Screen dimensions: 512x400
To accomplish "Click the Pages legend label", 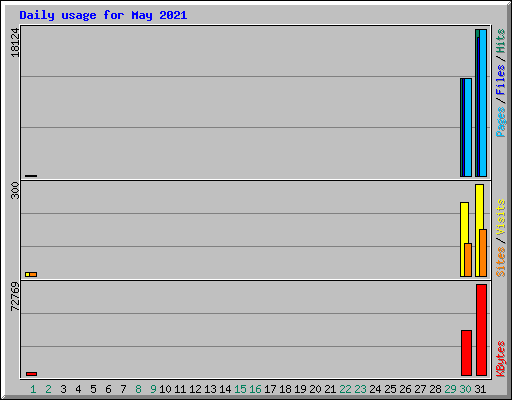I will click(500, 122).
